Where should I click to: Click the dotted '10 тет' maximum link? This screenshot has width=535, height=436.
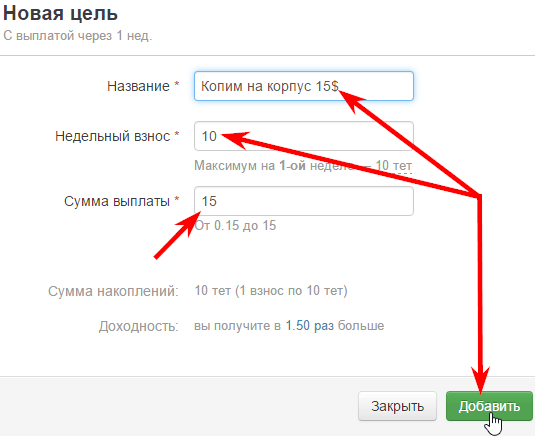coord(394,165)
